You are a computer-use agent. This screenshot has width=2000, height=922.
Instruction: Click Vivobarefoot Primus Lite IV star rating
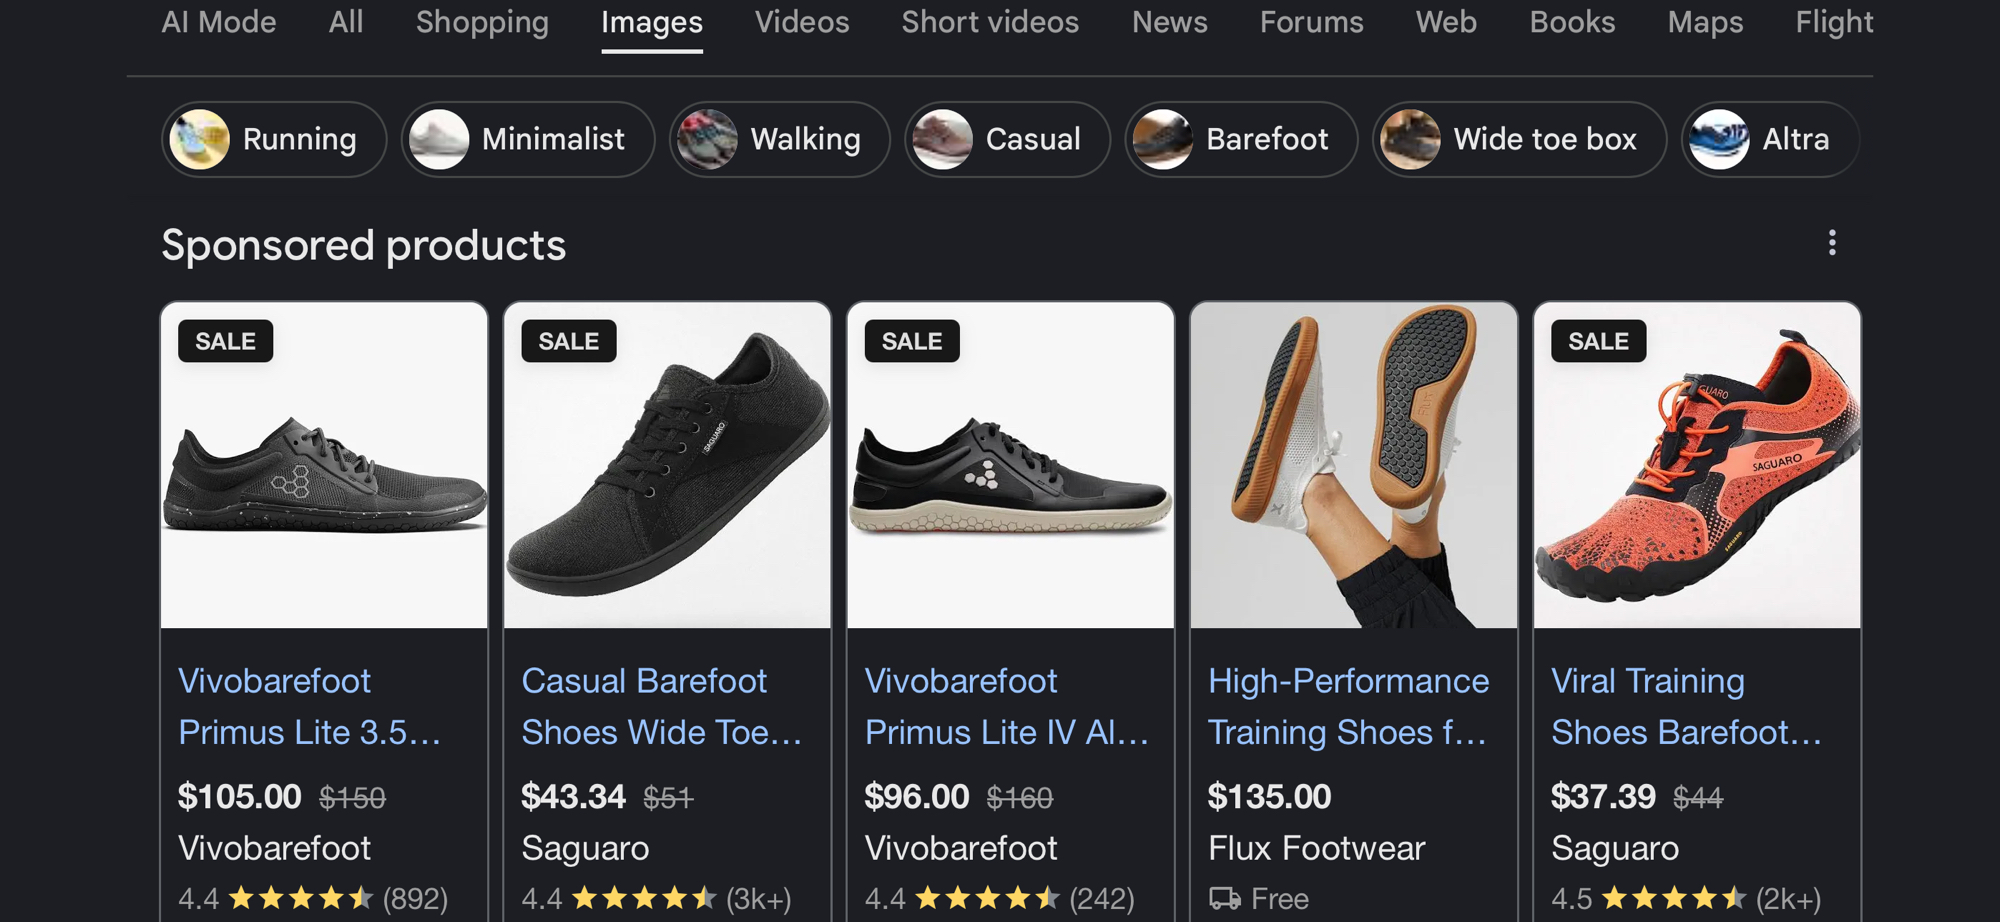click(986, 898)
